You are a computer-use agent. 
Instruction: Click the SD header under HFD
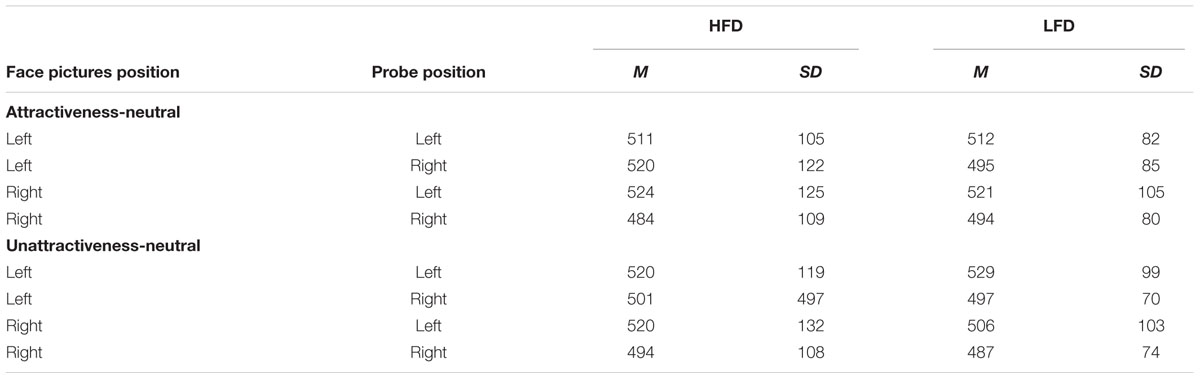pyautogui.click(x=811, y=72)
